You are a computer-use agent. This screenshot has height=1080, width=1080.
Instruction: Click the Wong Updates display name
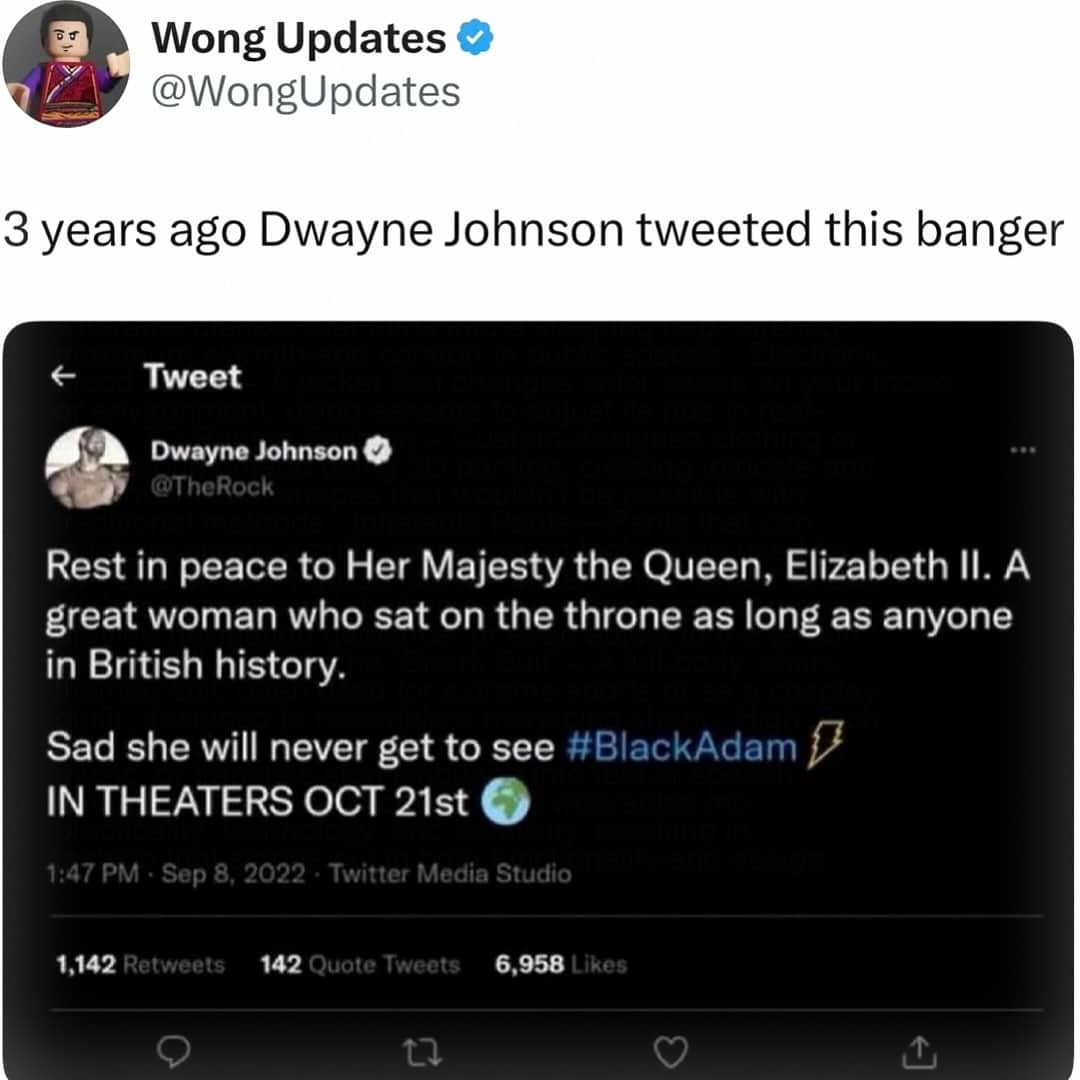[x=299, y=38]
